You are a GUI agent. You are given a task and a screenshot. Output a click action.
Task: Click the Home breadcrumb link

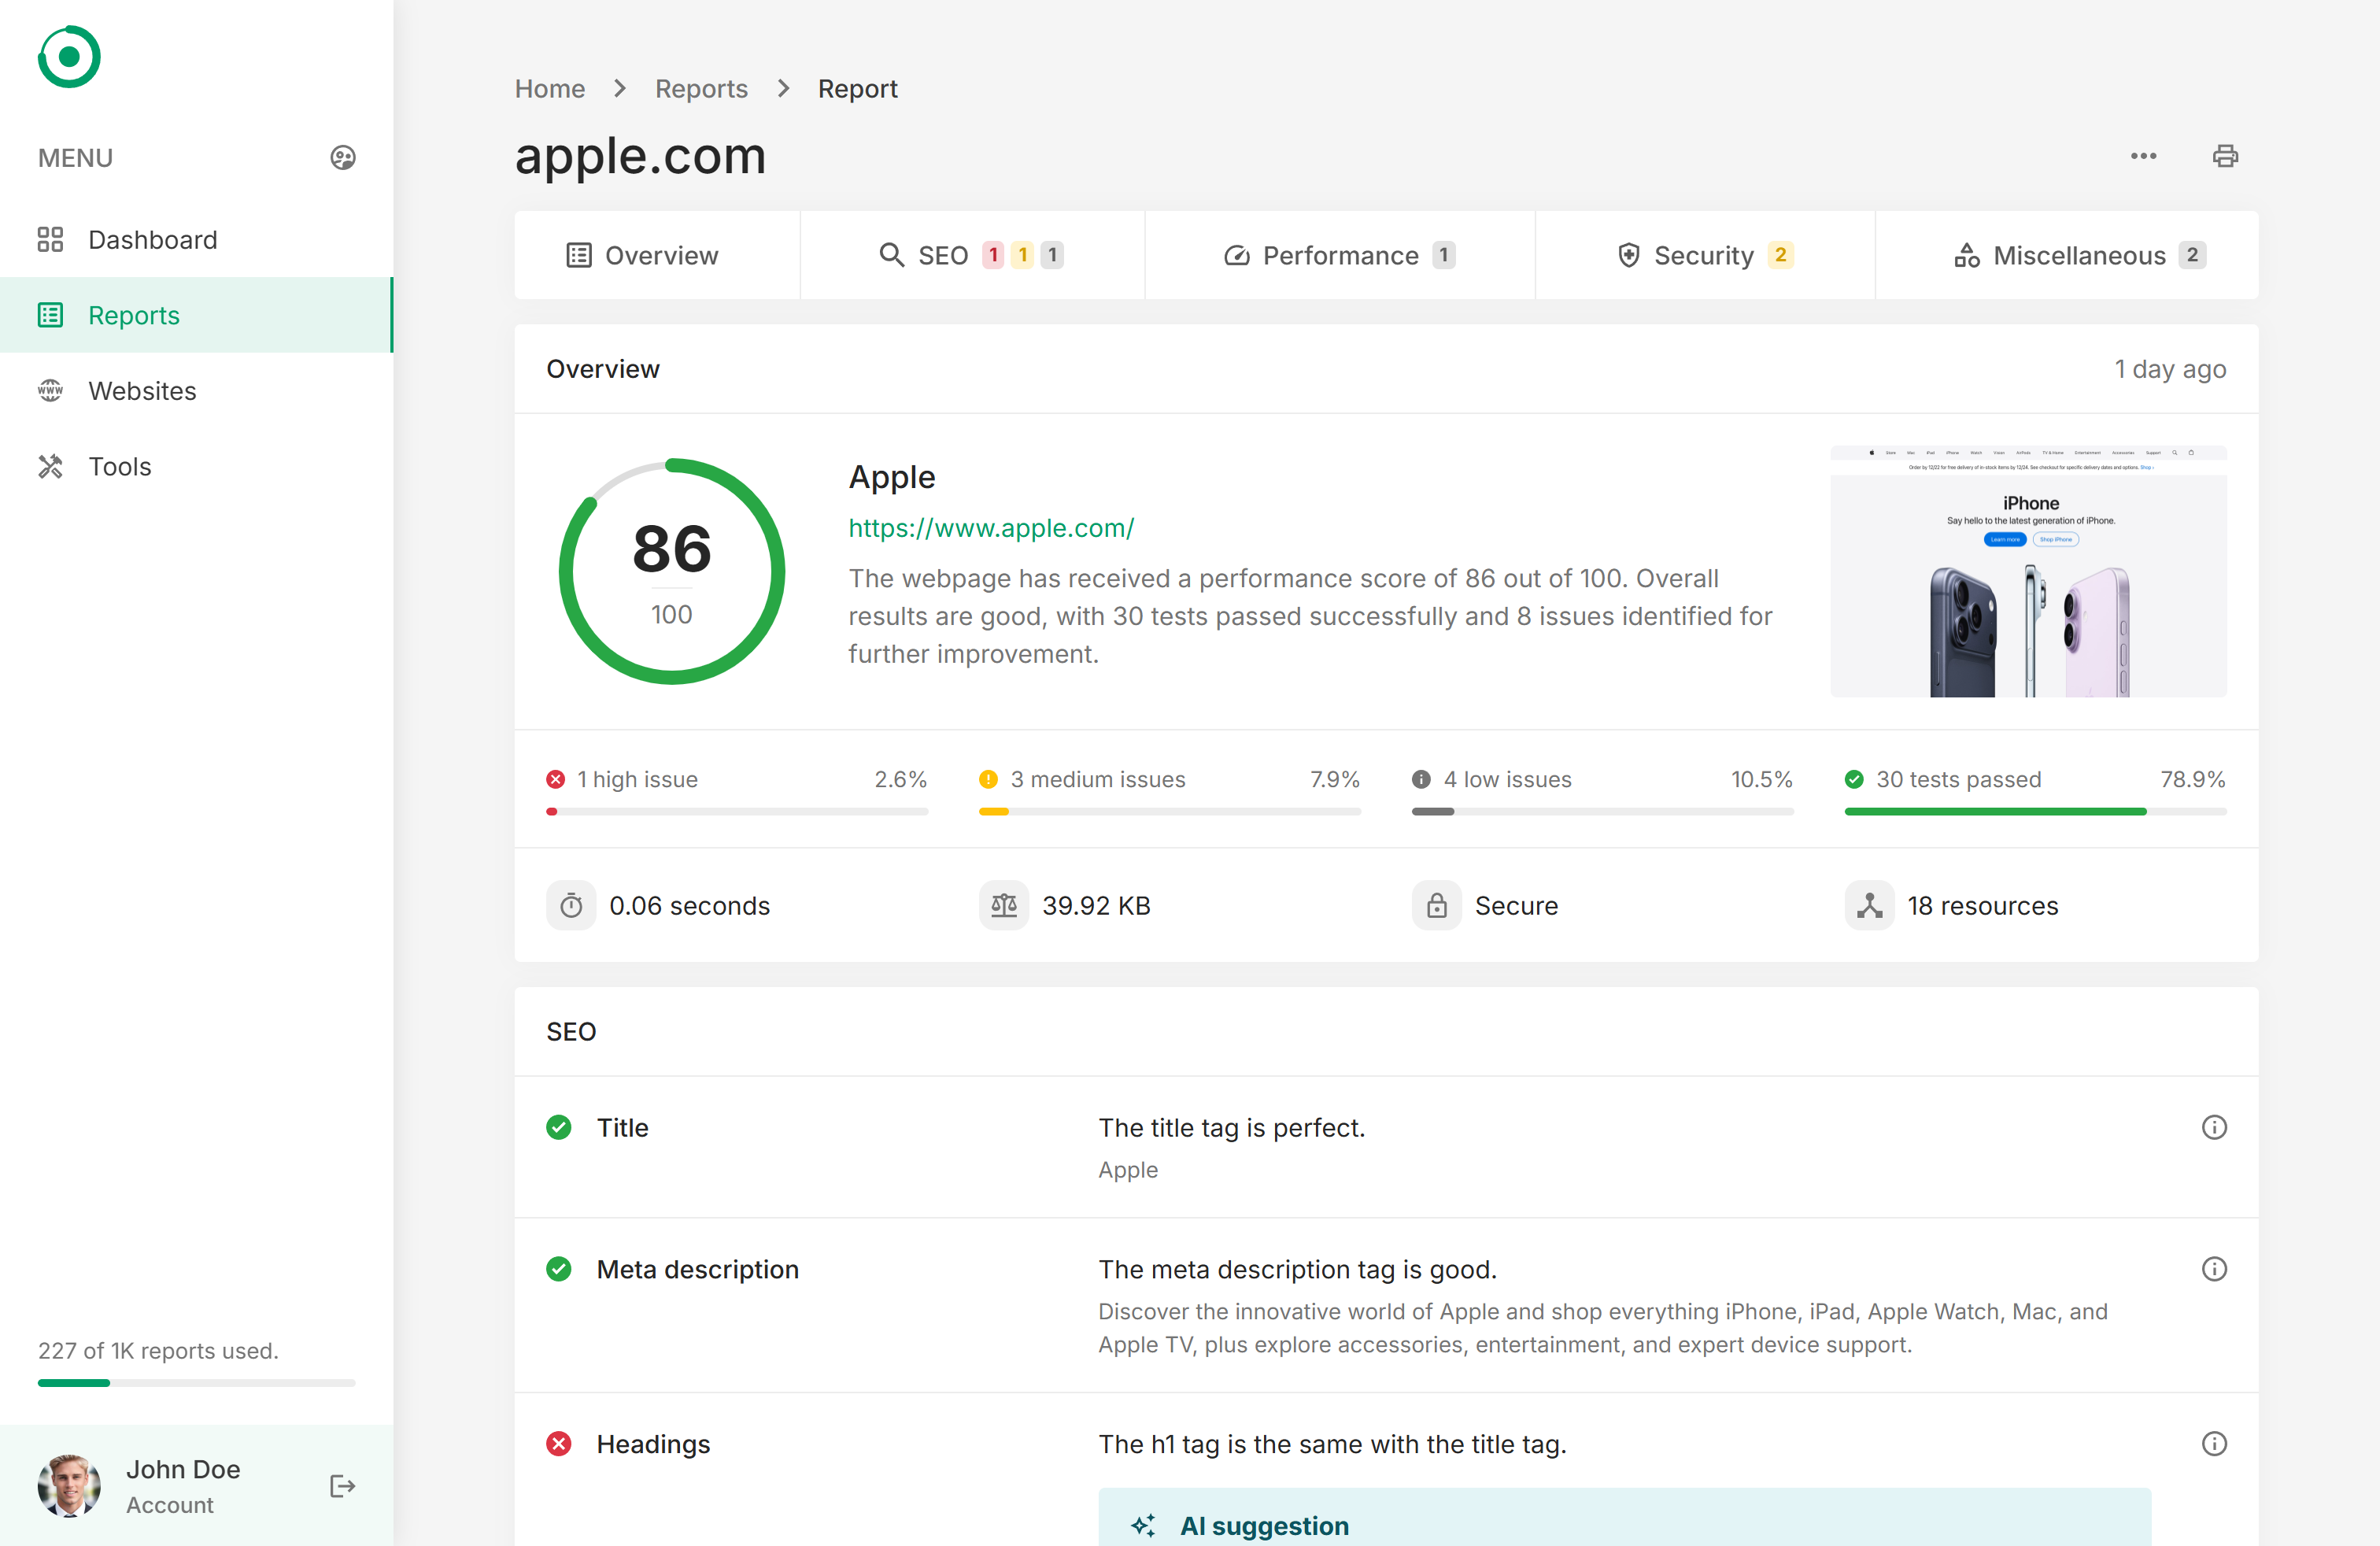point(549,89)
